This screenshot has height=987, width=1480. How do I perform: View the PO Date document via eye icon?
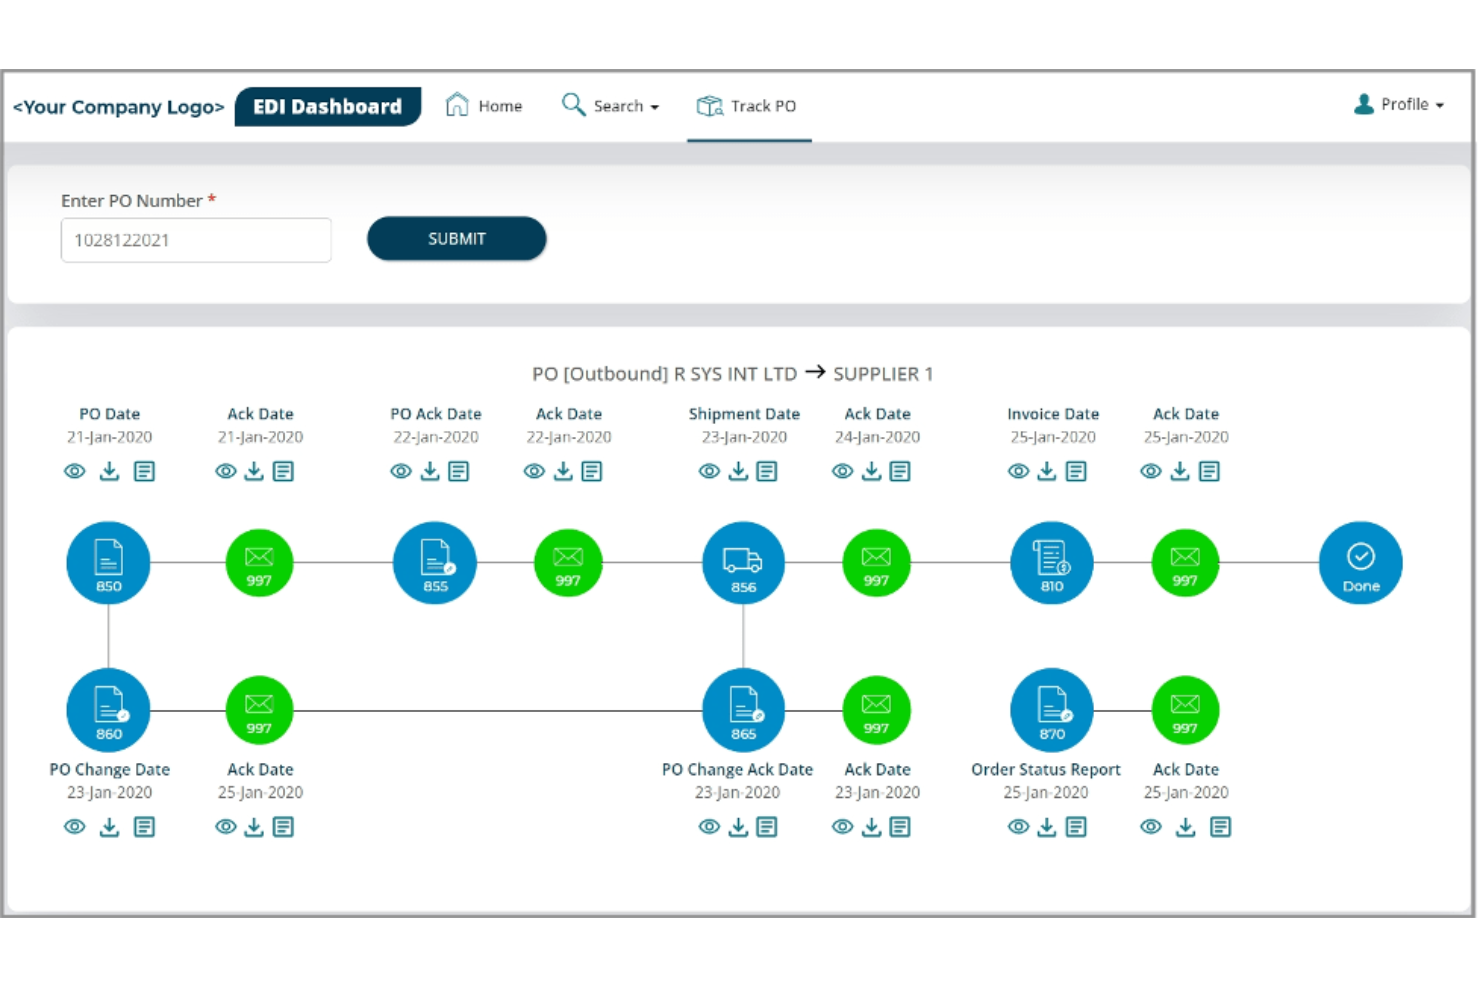(75, 471)
